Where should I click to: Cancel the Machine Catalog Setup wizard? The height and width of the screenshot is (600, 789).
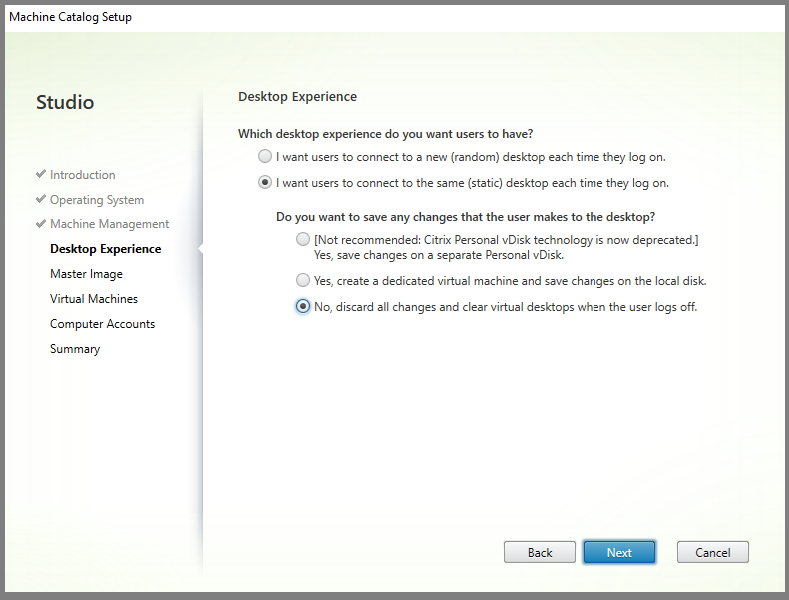coord(713,552)
